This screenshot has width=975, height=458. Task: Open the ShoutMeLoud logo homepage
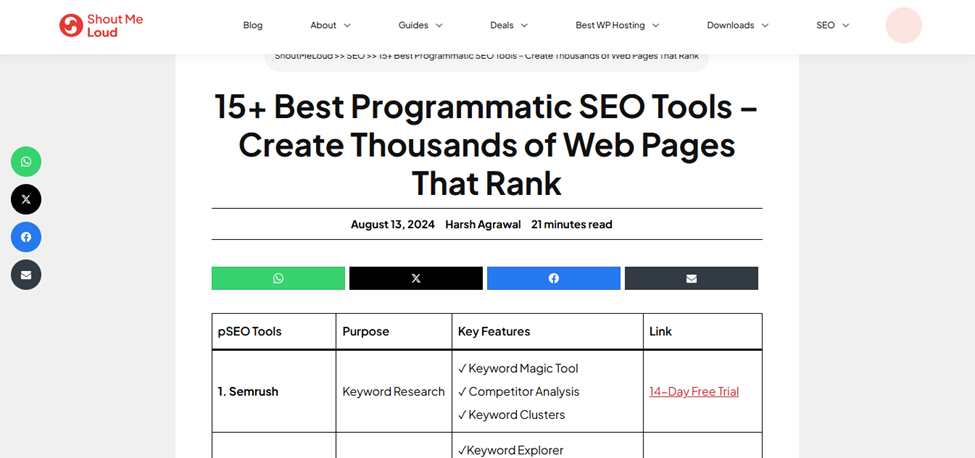pos(101,25)
